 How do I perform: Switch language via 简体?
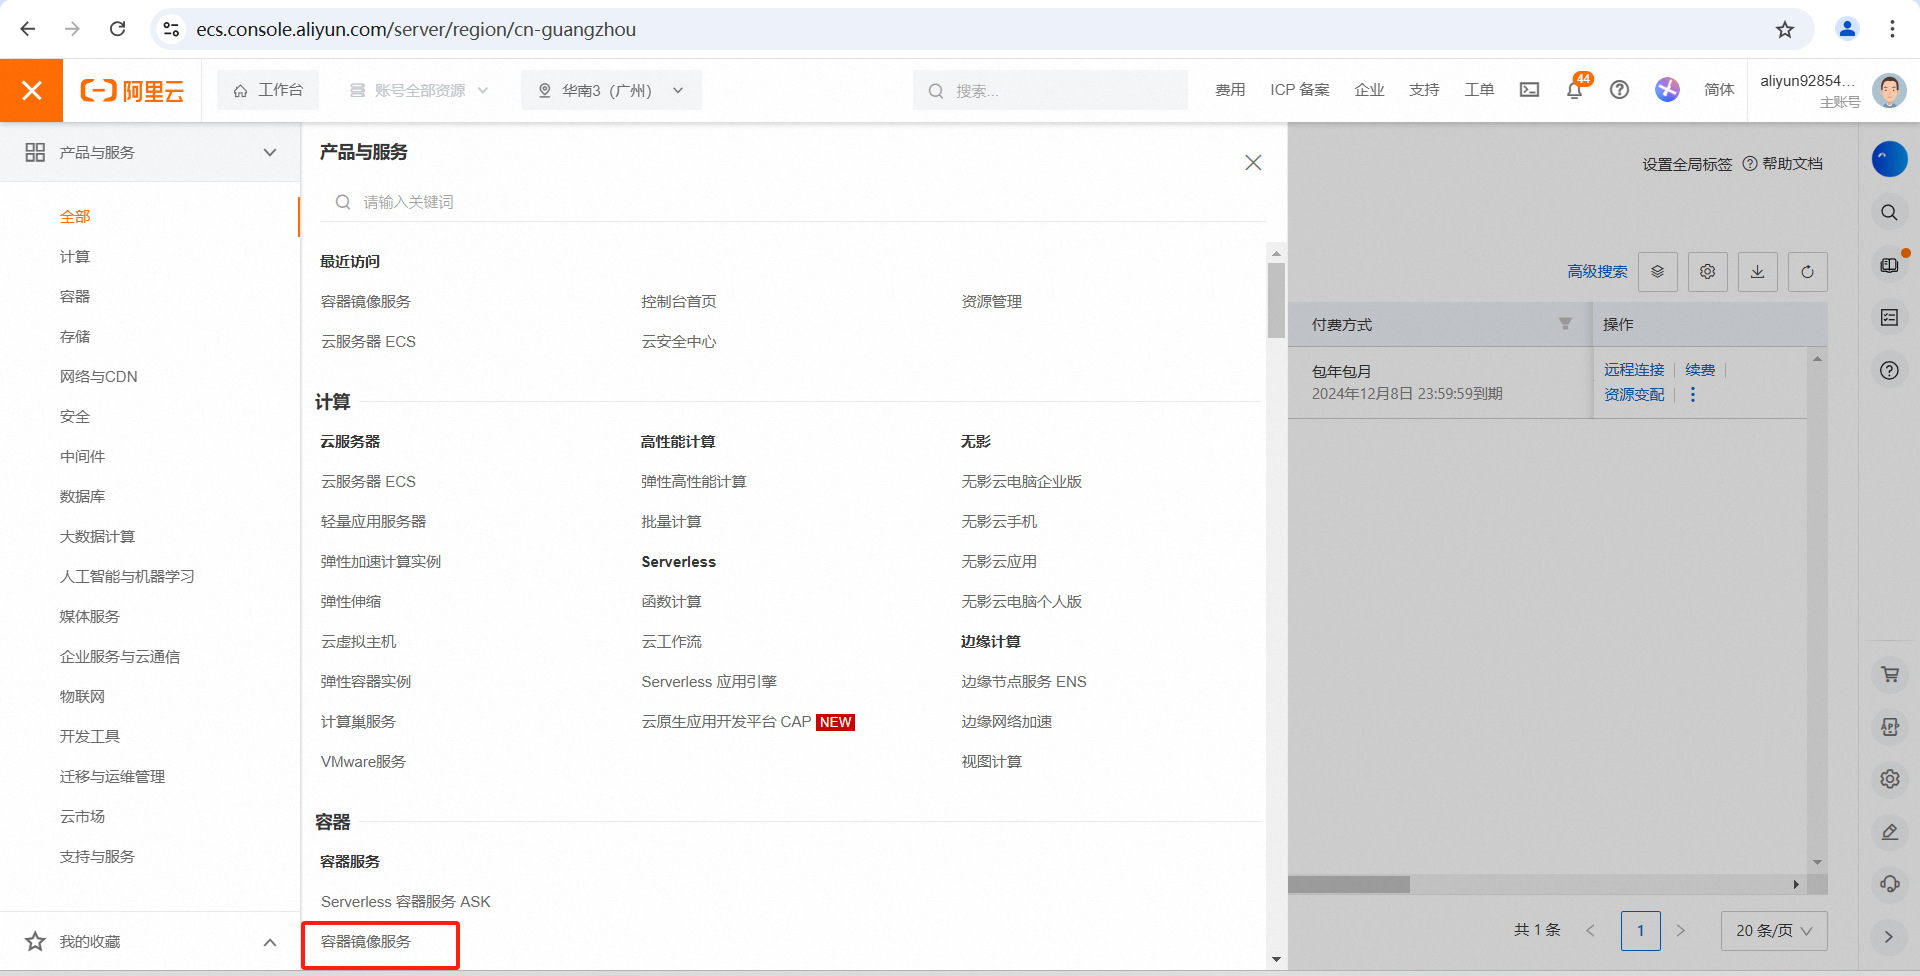1719,90
